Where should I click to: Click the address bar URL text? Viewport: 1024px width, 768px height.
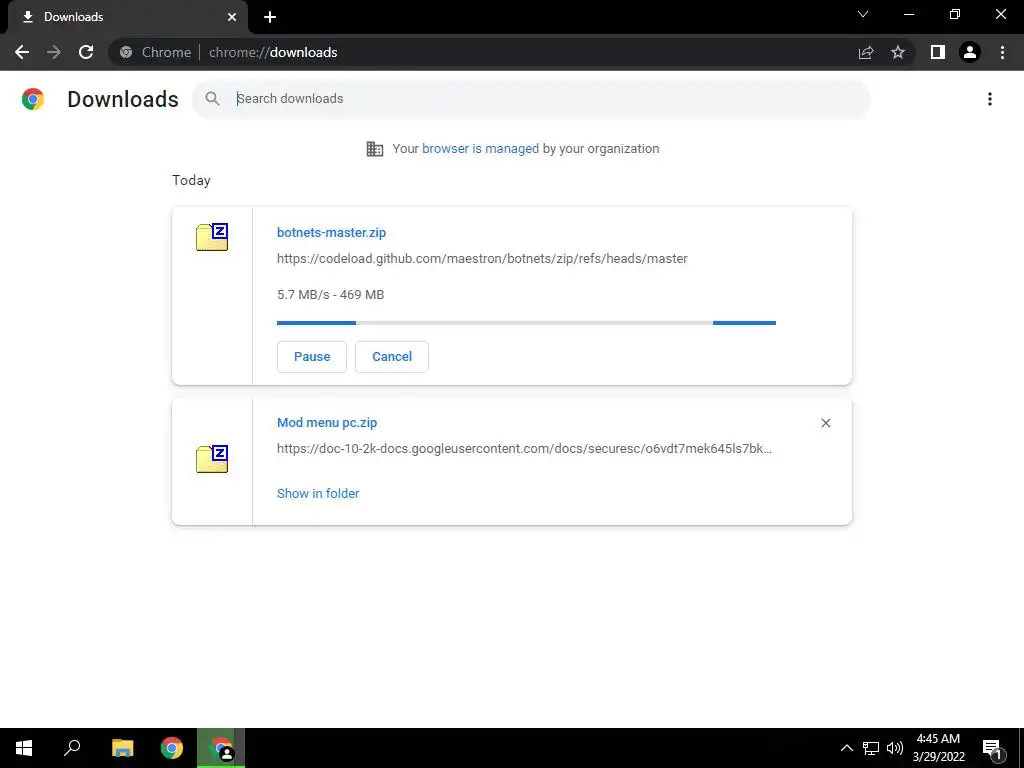coord(273,52)
